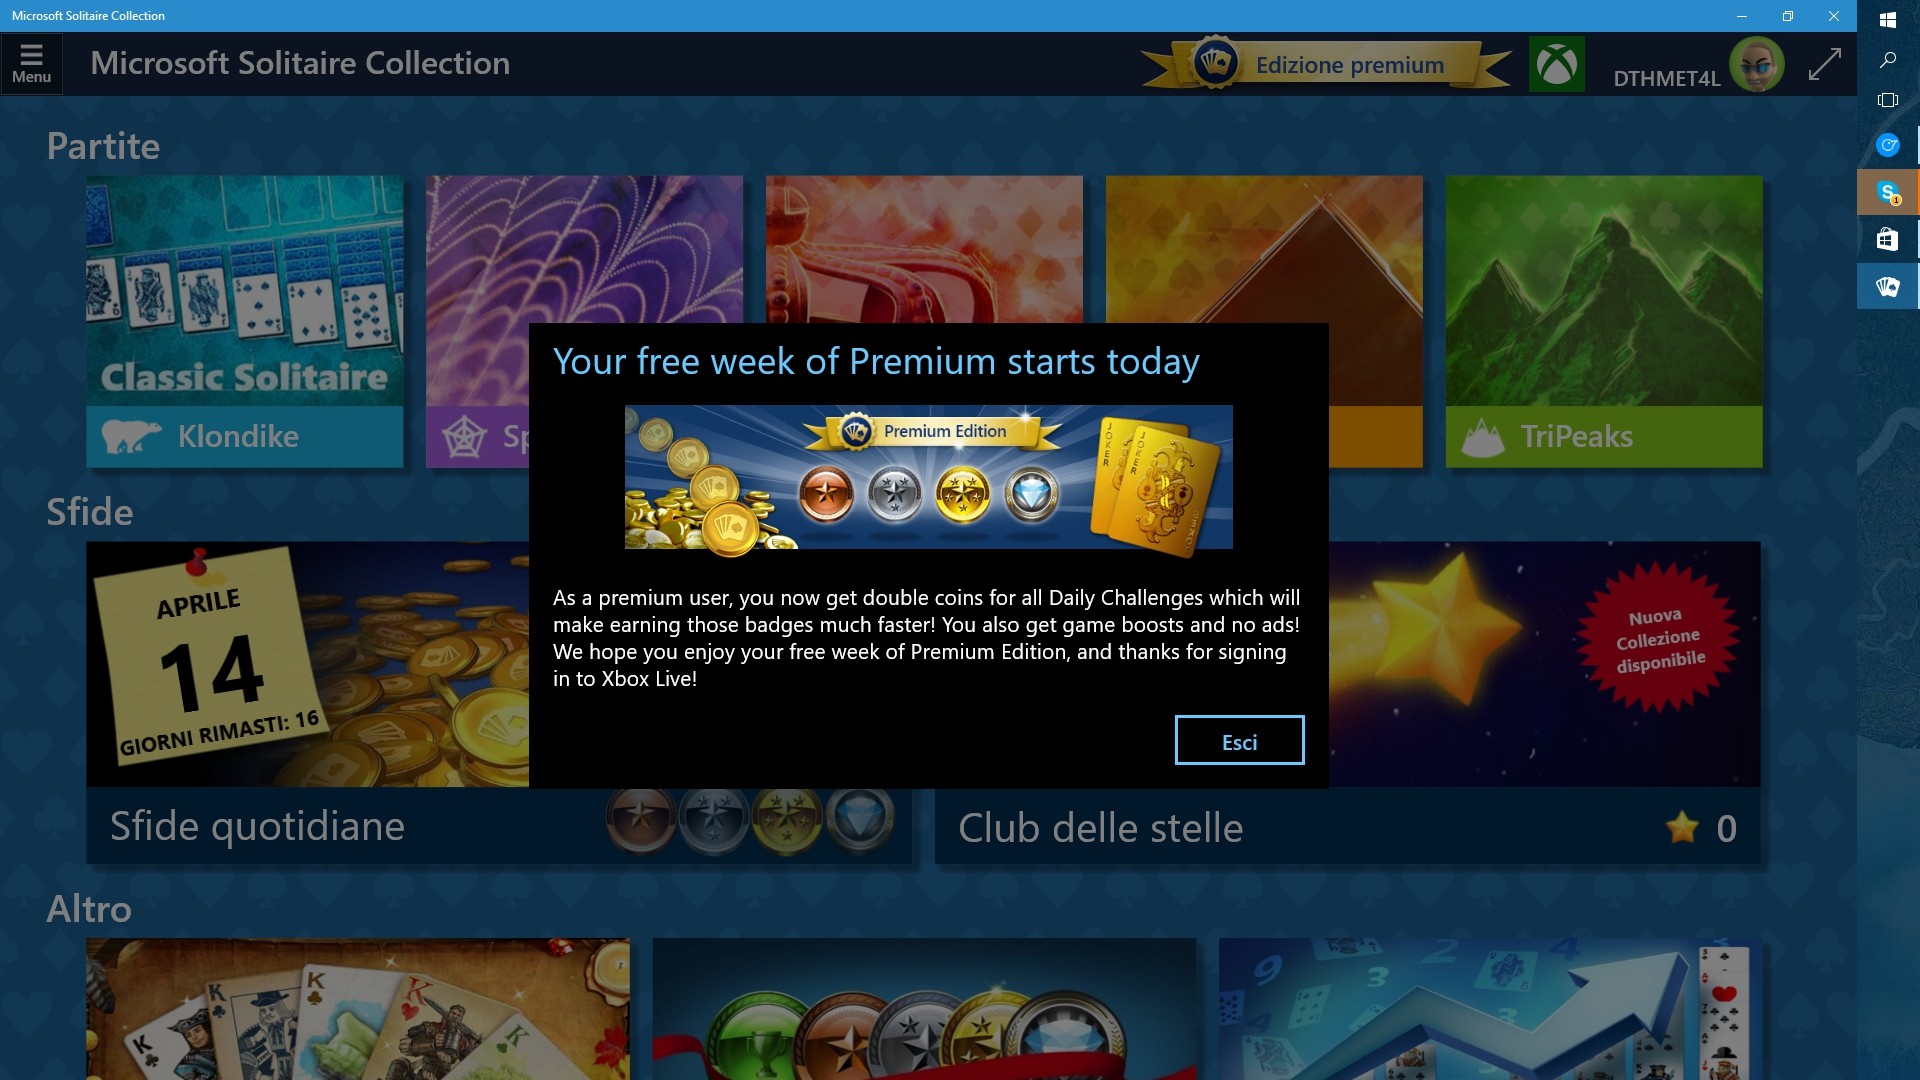Image resolution: width=1920 pixels, height=1080 pixels.
Task: Click the Premium Edition banner image
Action: [928, 477]
